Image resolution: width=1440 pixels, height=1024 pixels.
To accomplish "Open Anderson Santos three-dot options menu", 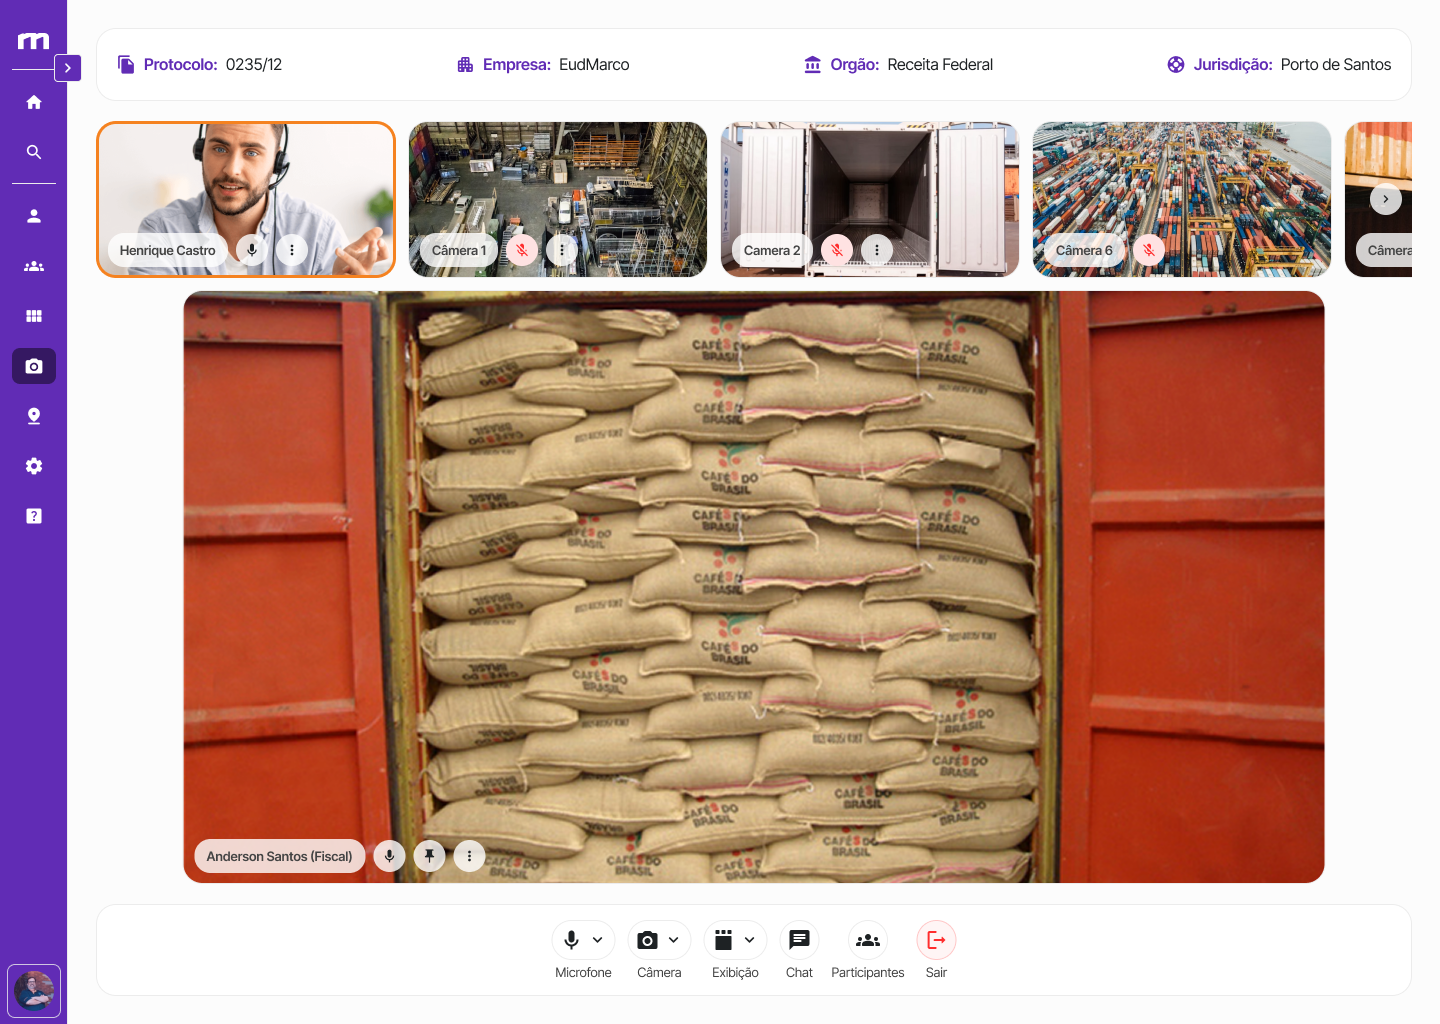I will click(x=469, y=856).
